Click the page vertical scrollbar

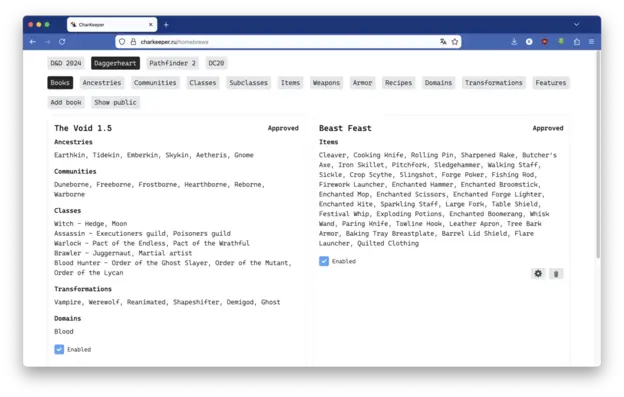[598, 155]
